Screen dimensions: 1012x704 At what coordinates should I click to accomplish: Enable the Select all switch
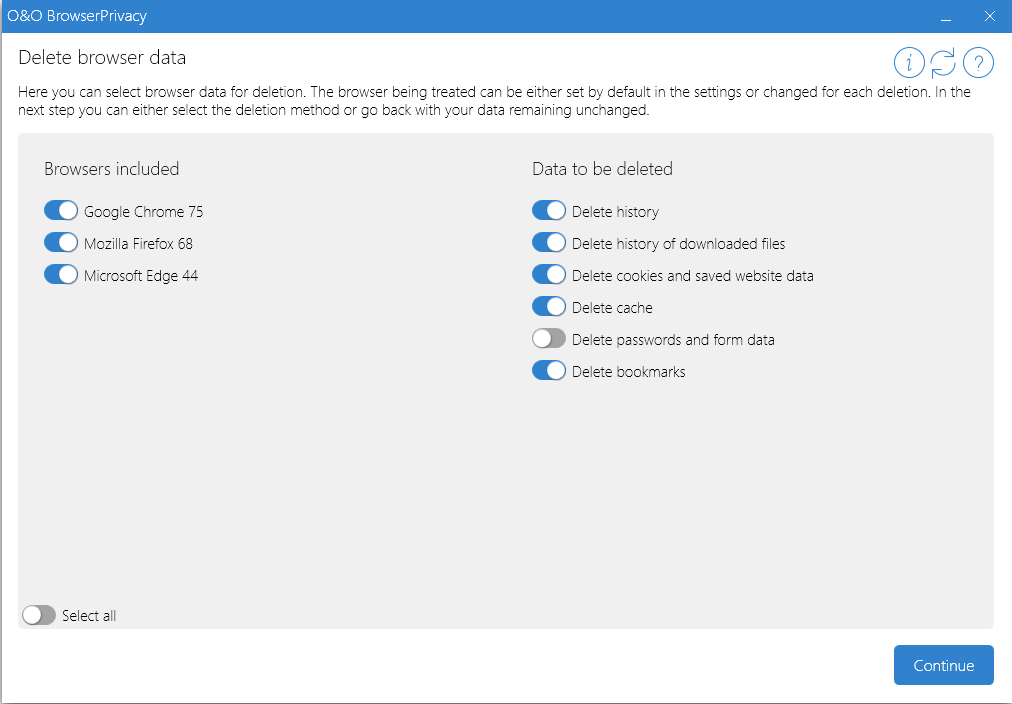(38, 614)
